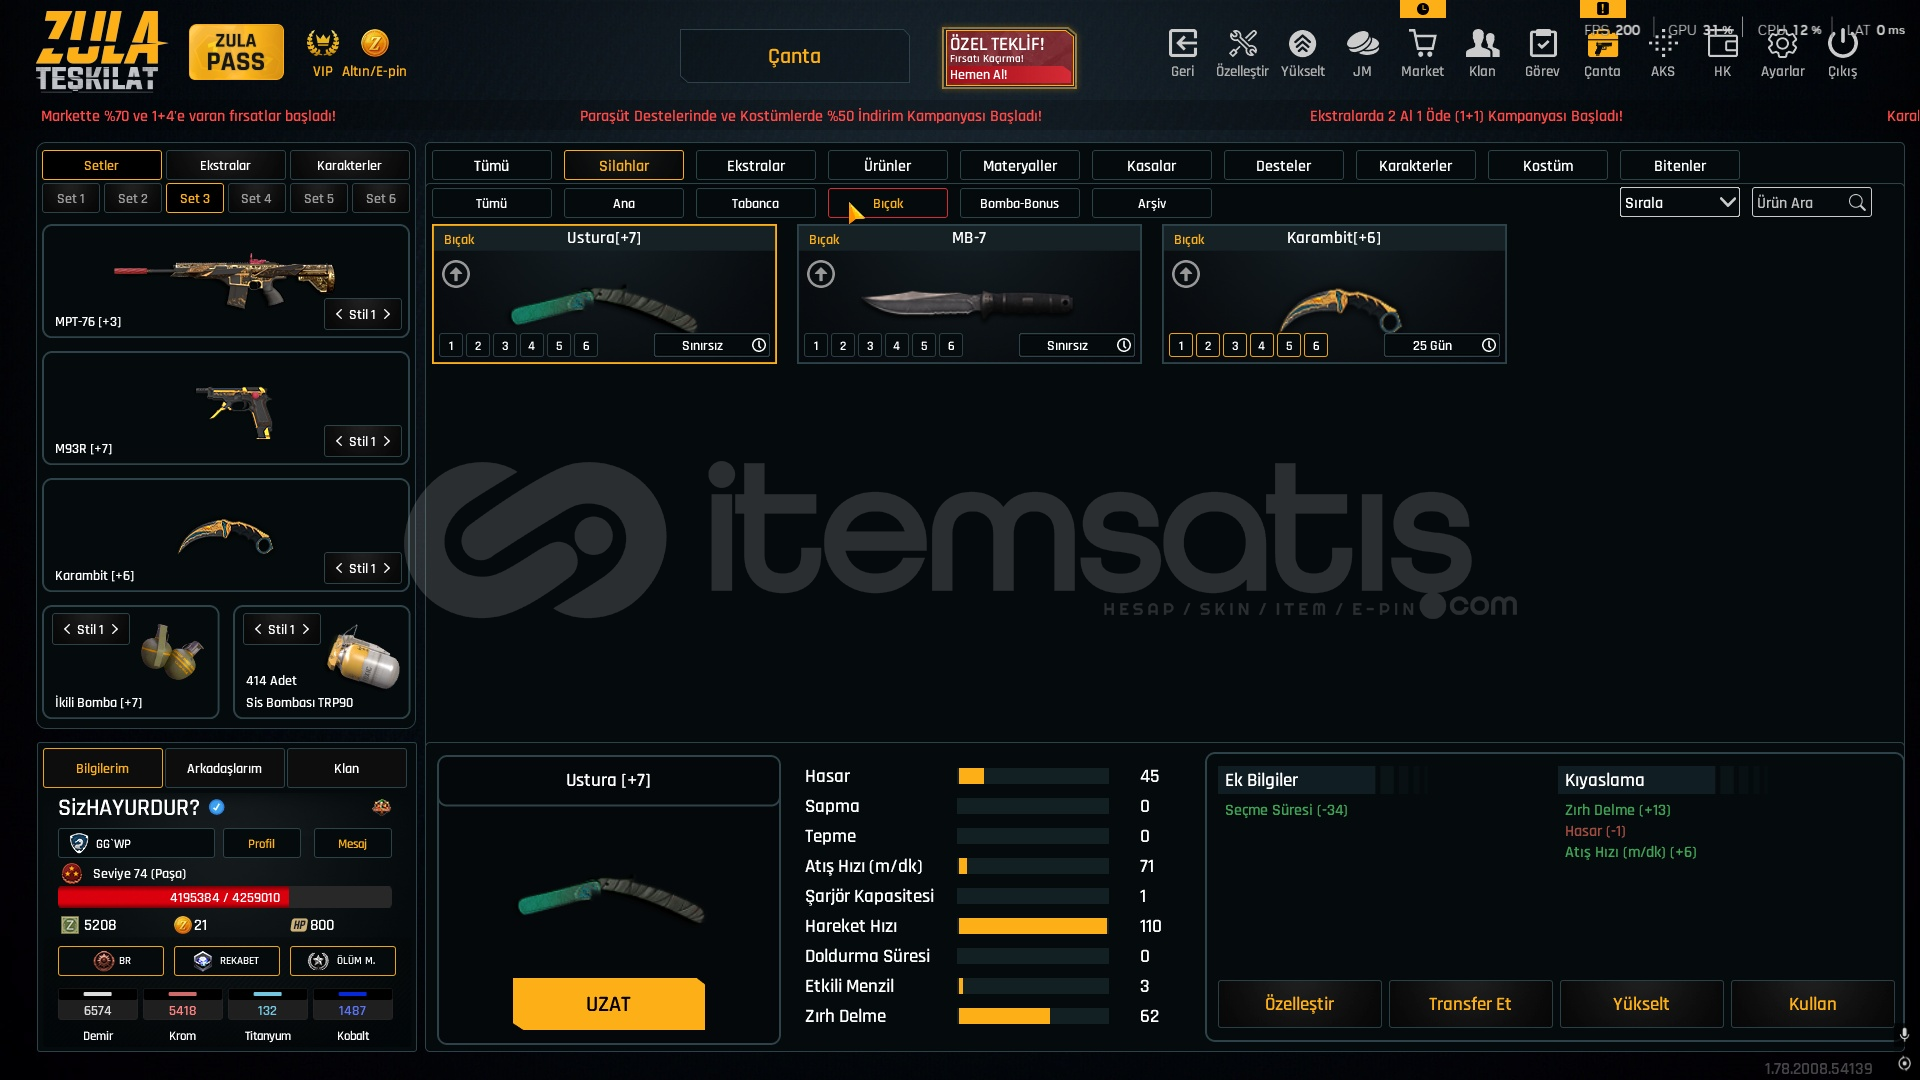Click previous Stil arrow for MPT-76

coord(339,314)
